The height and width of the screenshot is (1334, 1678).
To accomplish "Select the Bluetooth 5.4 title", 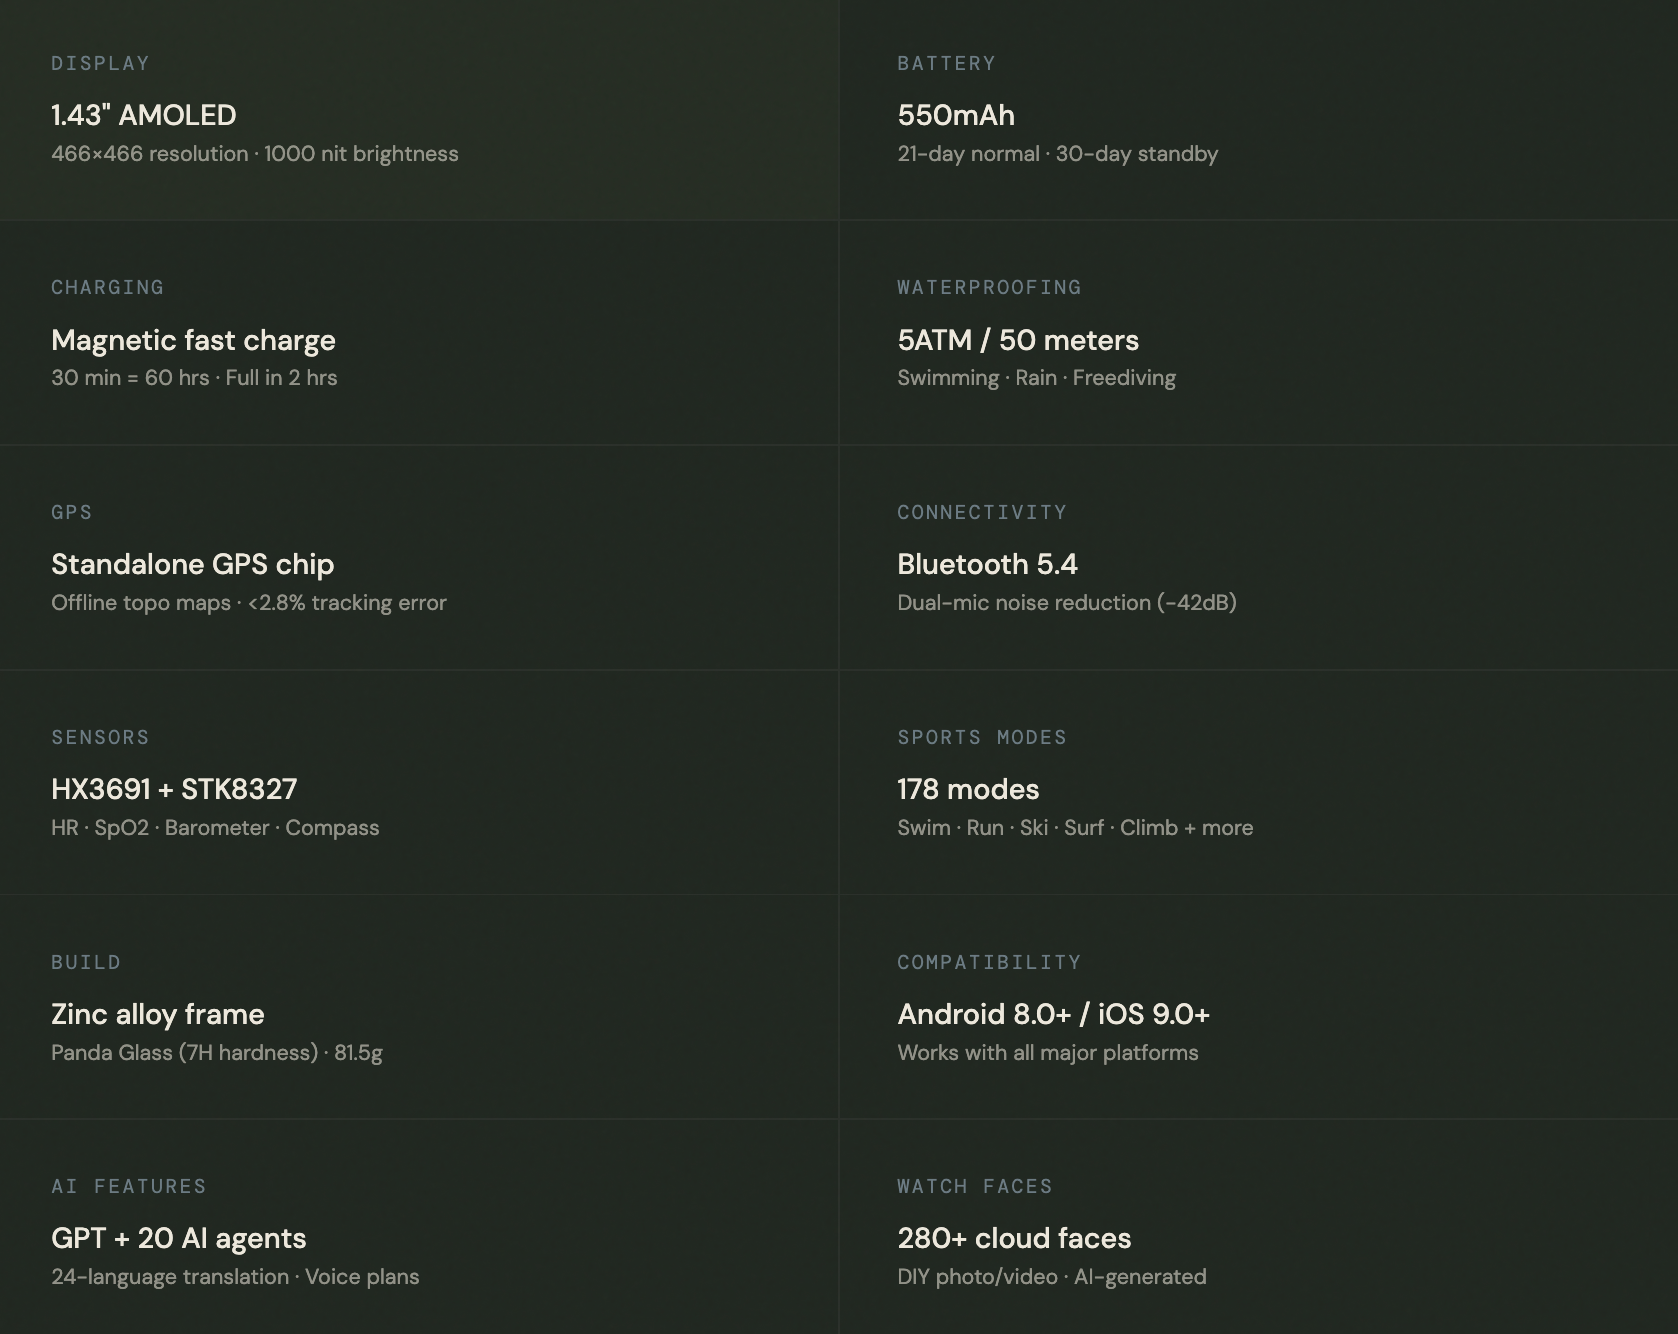I will point(986,564).
